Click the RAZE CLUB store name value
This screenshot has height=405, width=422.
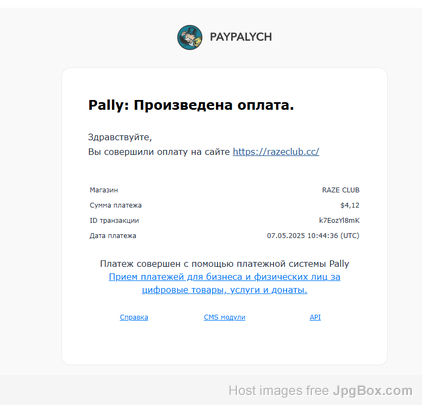point(341,190)
